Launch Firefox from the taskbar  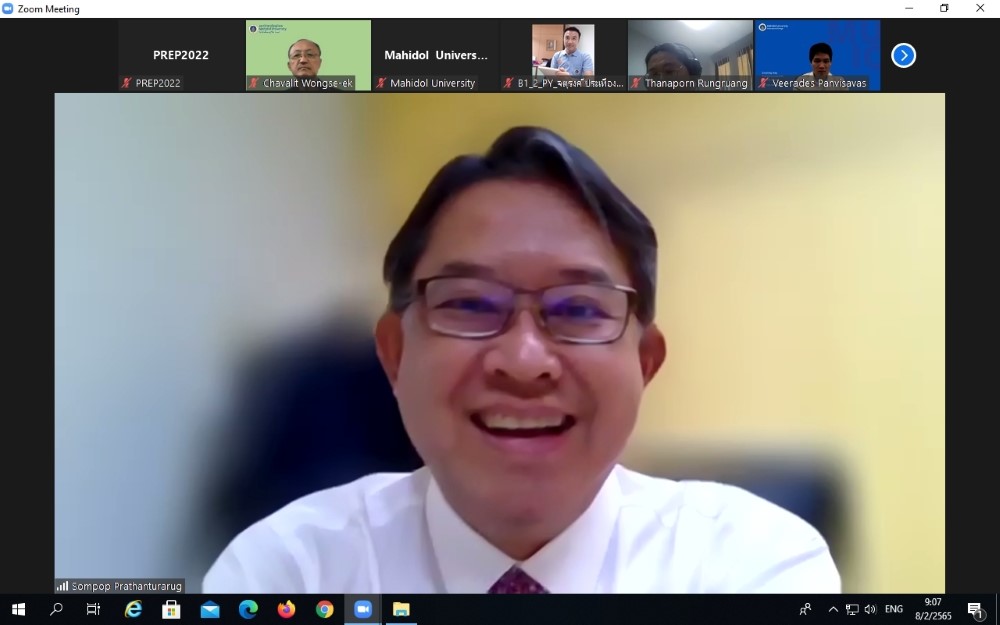287,609
